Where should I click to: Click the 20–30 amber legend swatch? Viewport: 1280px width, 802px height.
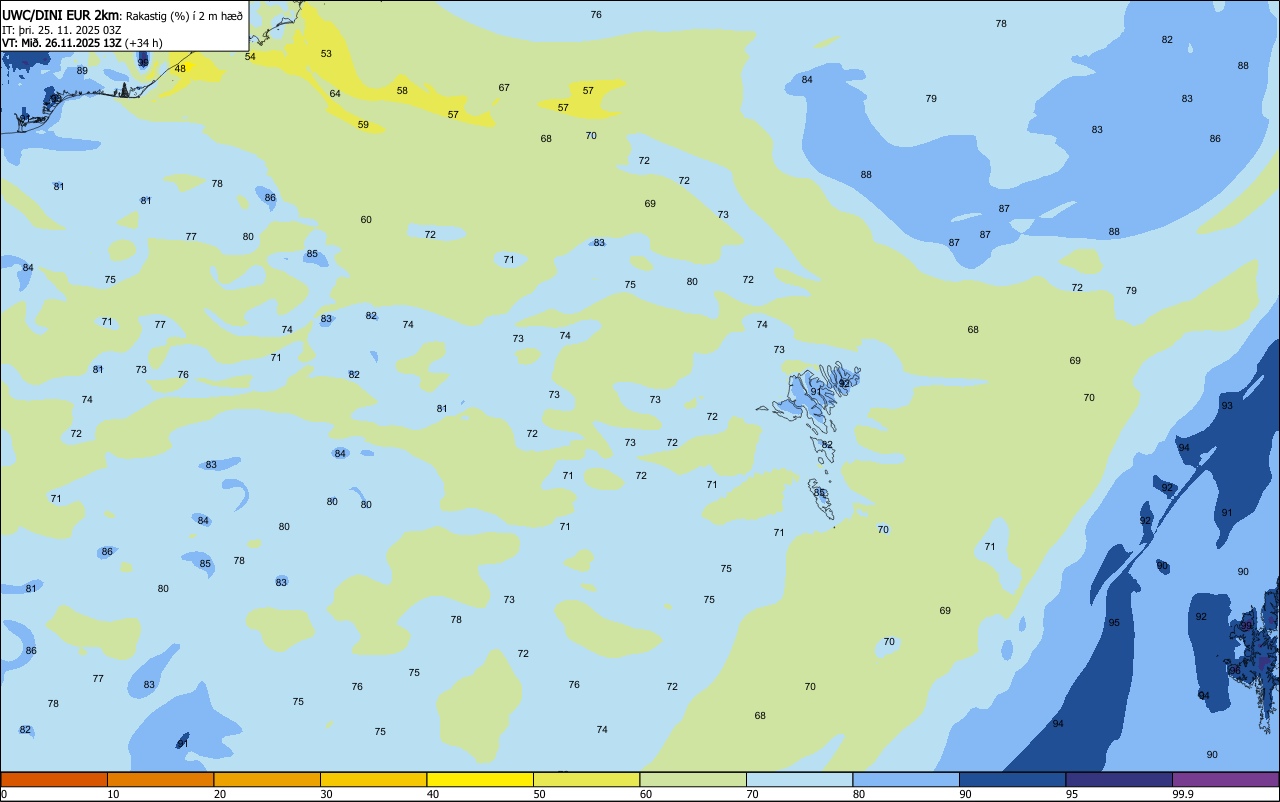267,779
